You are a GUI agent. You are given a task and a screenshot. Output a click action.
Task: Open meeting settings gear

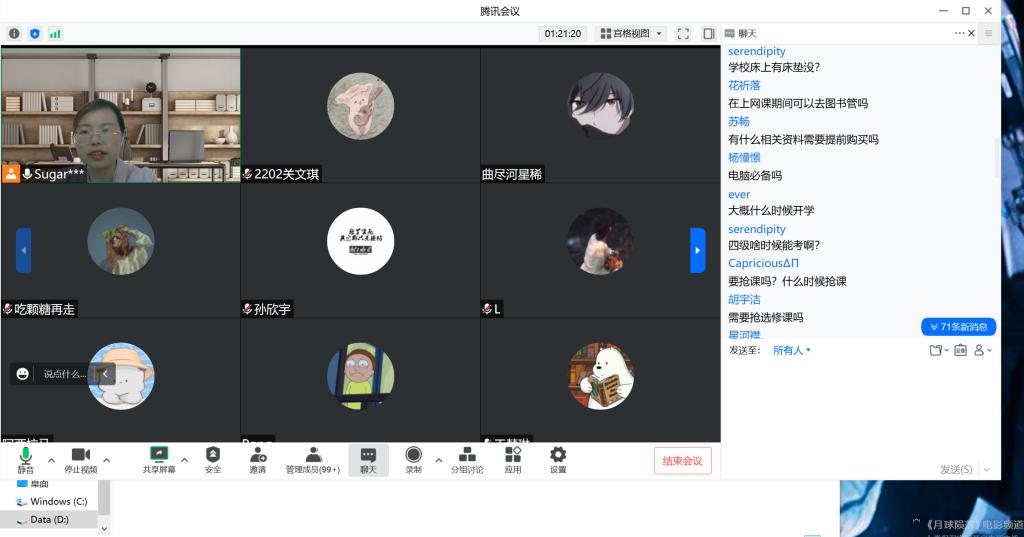tap(558, 460)
